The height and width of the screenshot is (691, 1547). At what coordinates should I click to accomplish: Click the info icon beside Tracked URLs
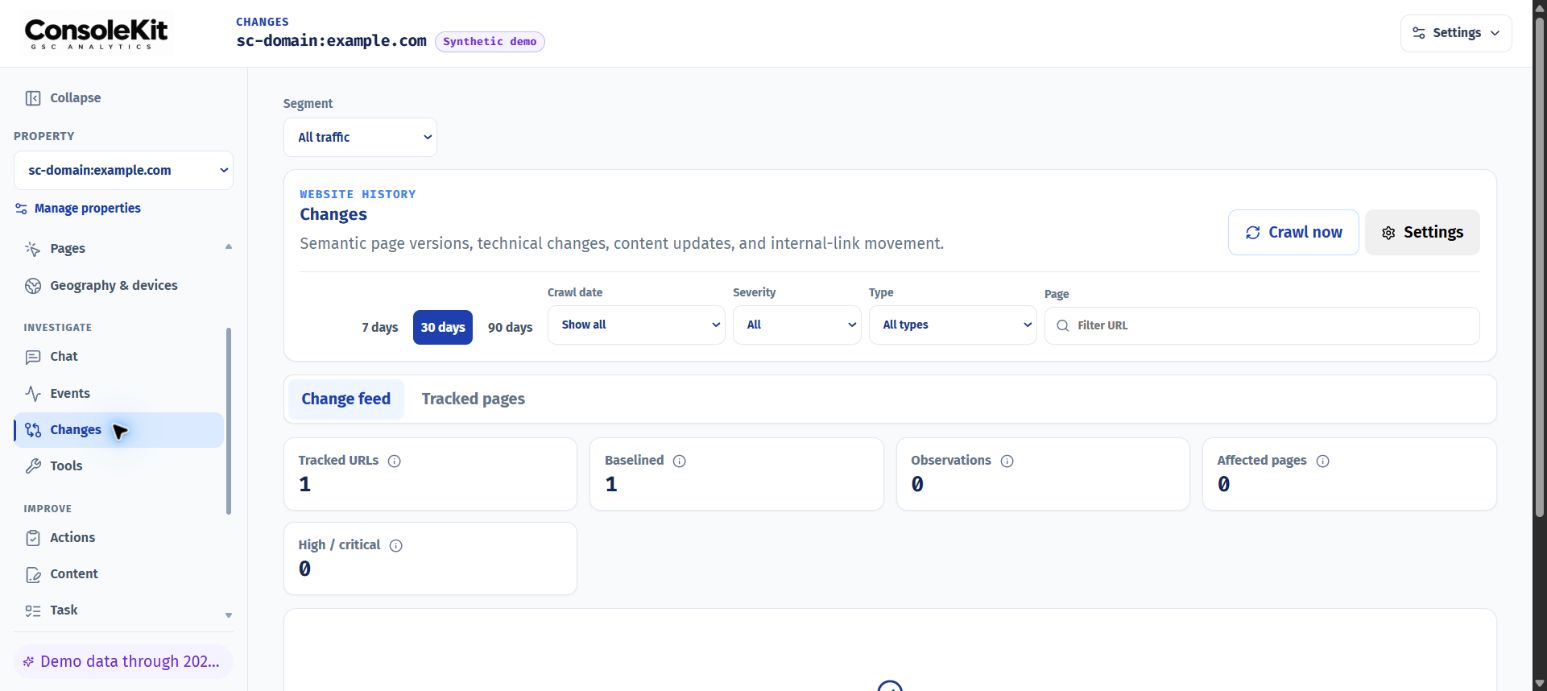click(x=394, y=462)
